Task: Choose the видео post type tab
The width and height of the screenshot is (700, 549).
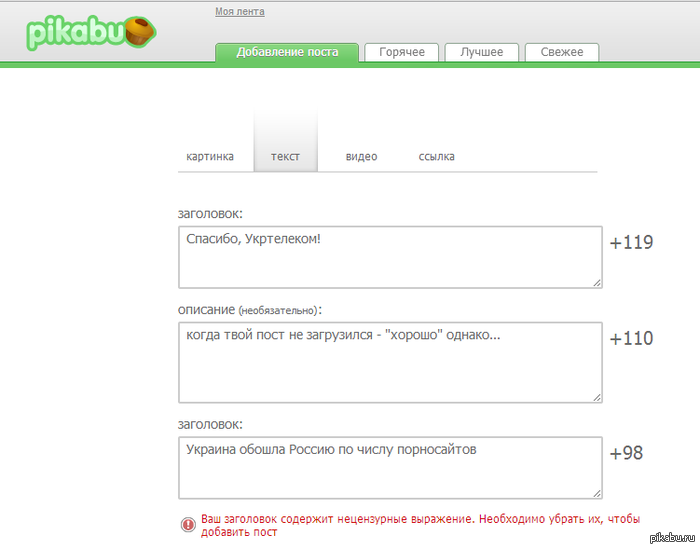Action: coord(362,157)
